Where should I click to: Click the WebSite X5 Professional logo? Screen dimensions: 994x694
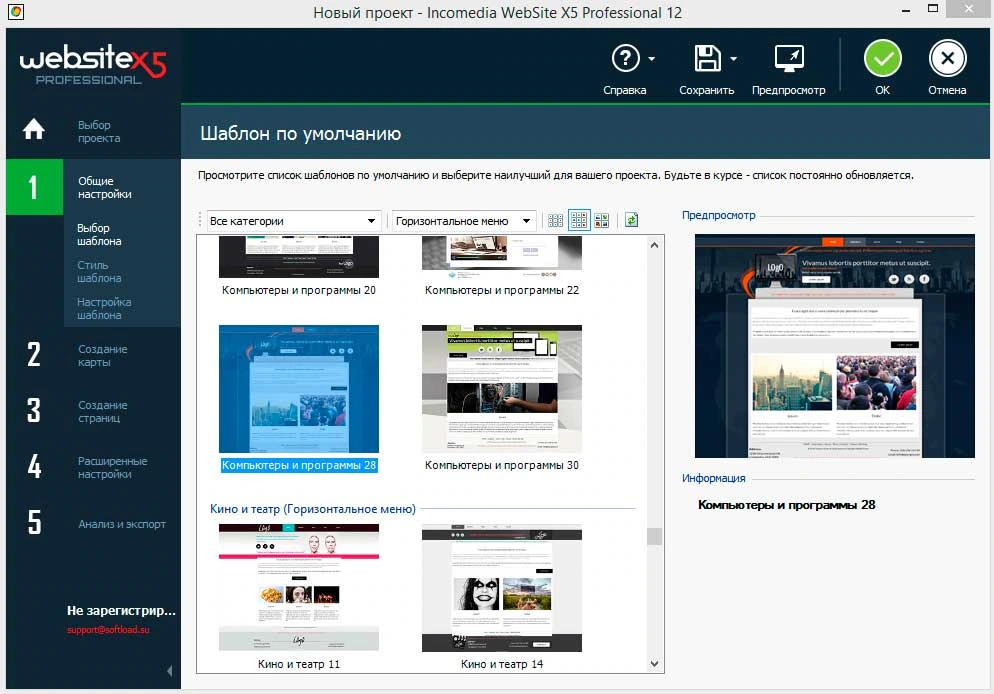coord(93,66)
